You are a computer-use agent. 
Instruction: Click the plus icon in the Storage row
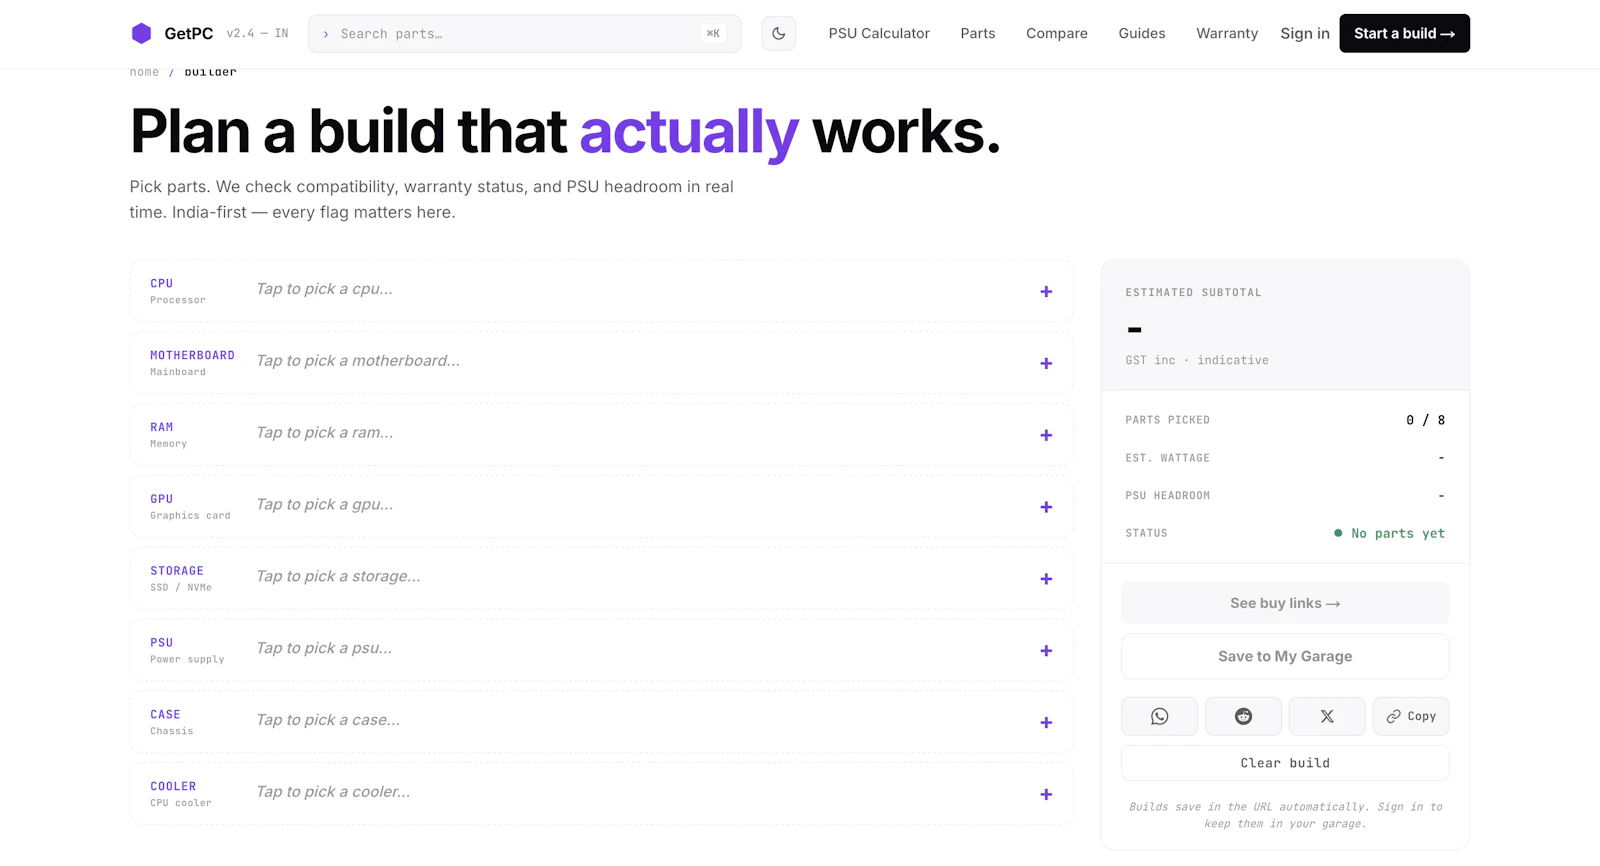point(1046,579)
